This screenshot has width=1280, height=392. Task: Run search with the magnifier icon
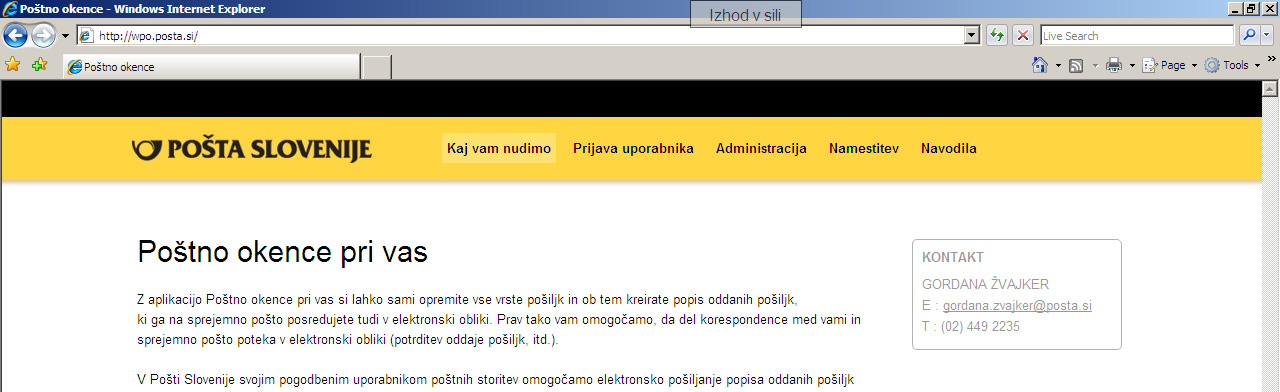[1249, 35]
